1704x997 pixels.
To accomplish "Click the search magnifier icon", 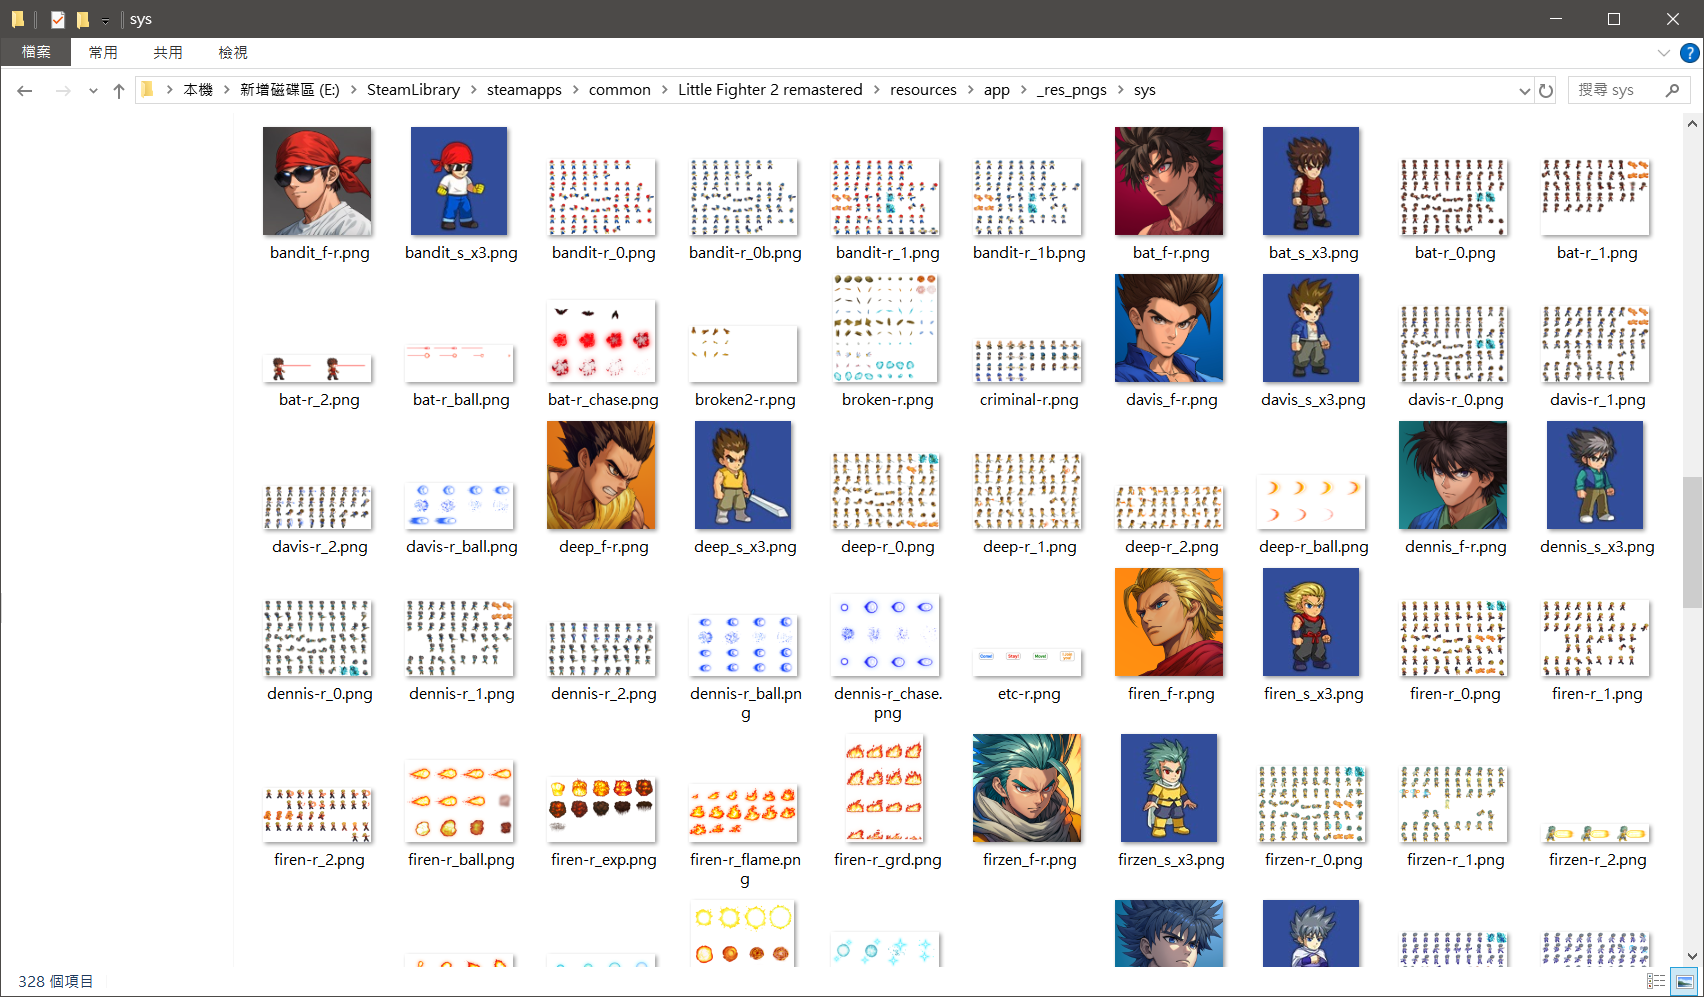I will click(1672, 90).
